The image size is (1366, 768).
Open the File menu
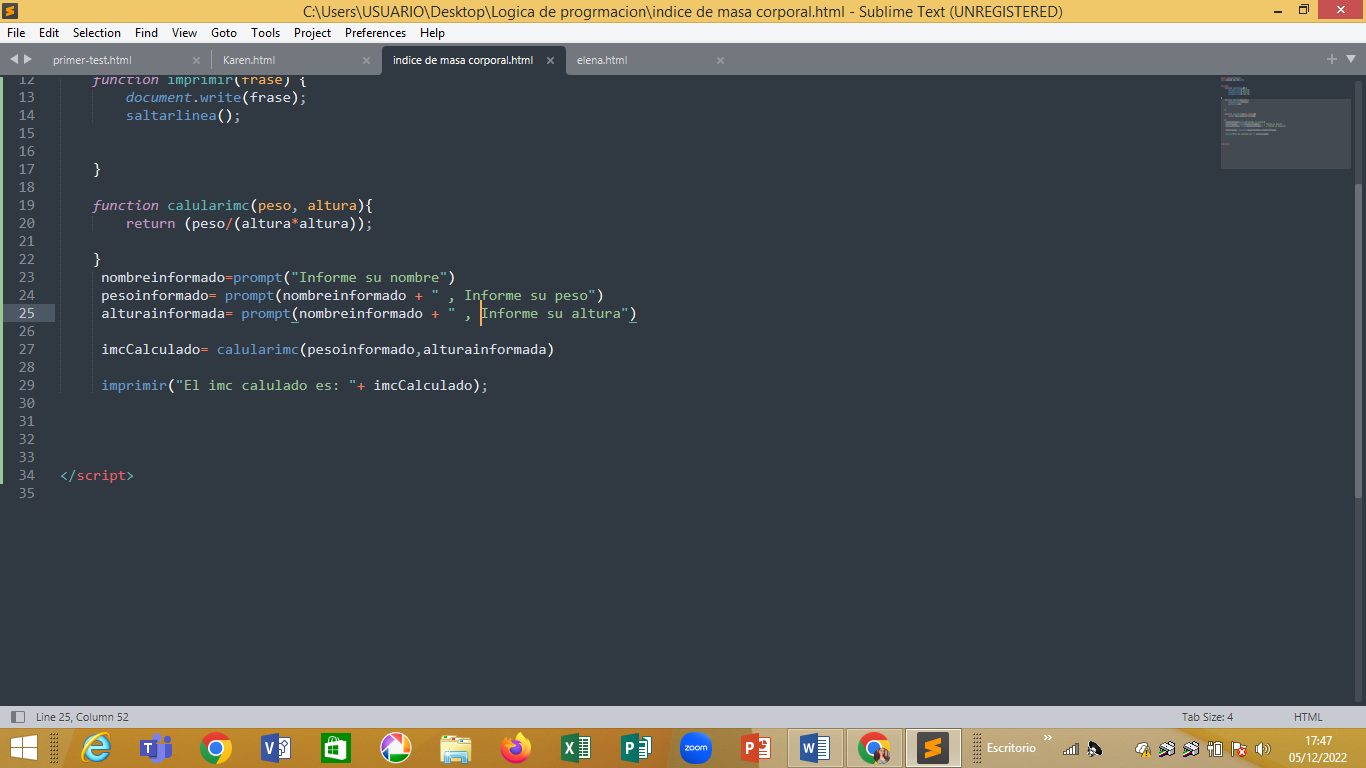coord(16,33)
